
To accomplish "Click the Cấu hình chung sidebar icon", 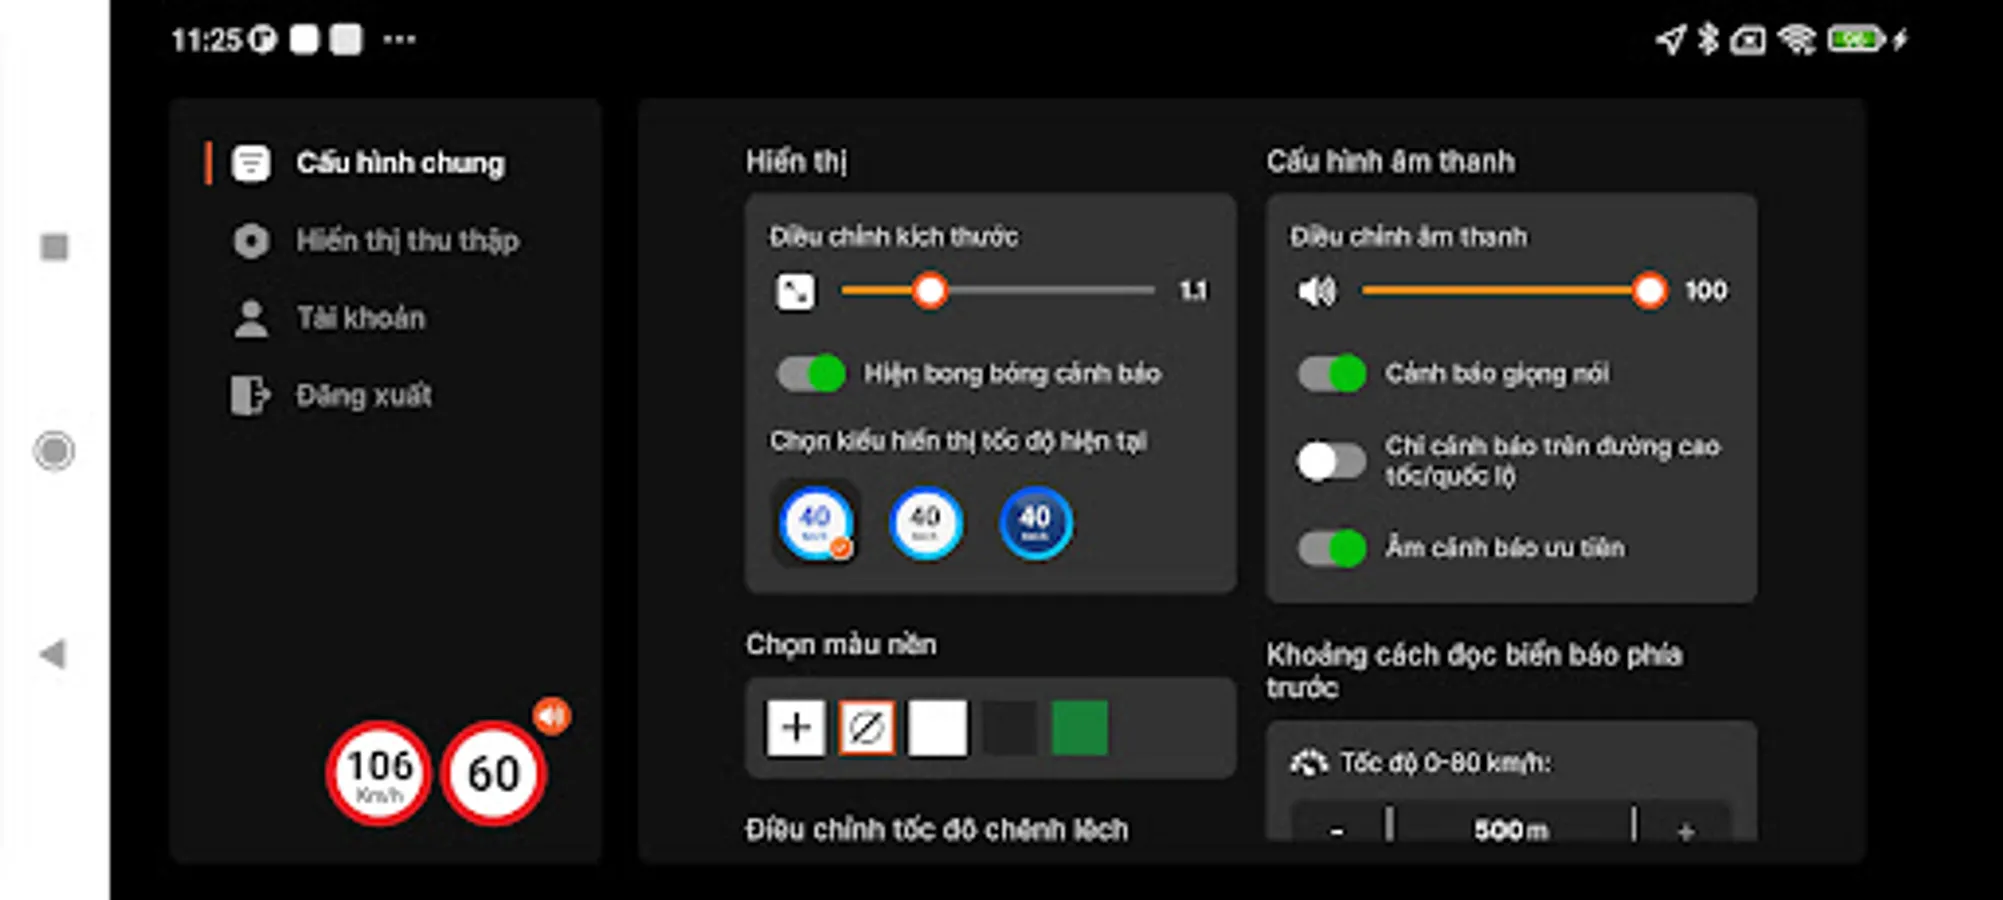I will coord(251,162).
